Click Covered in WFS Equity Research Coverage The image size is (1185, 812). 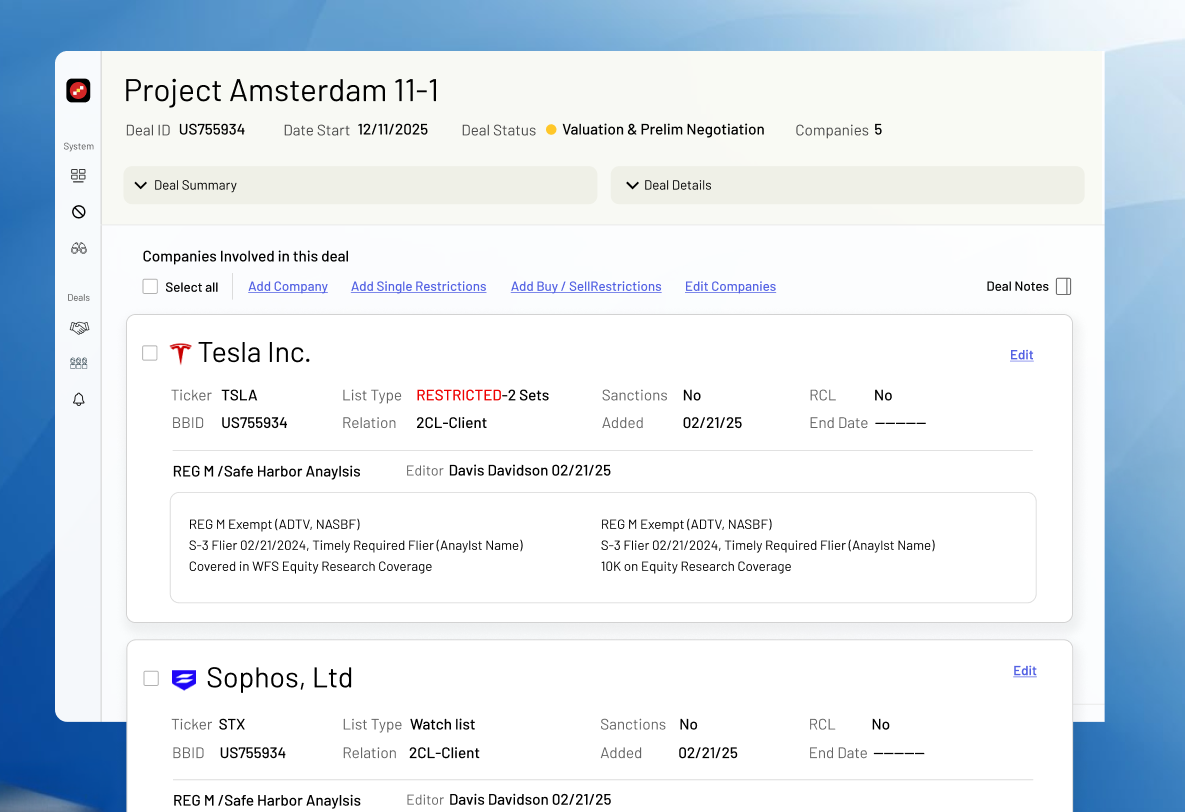pyautogui.click(x=311, y=566)
